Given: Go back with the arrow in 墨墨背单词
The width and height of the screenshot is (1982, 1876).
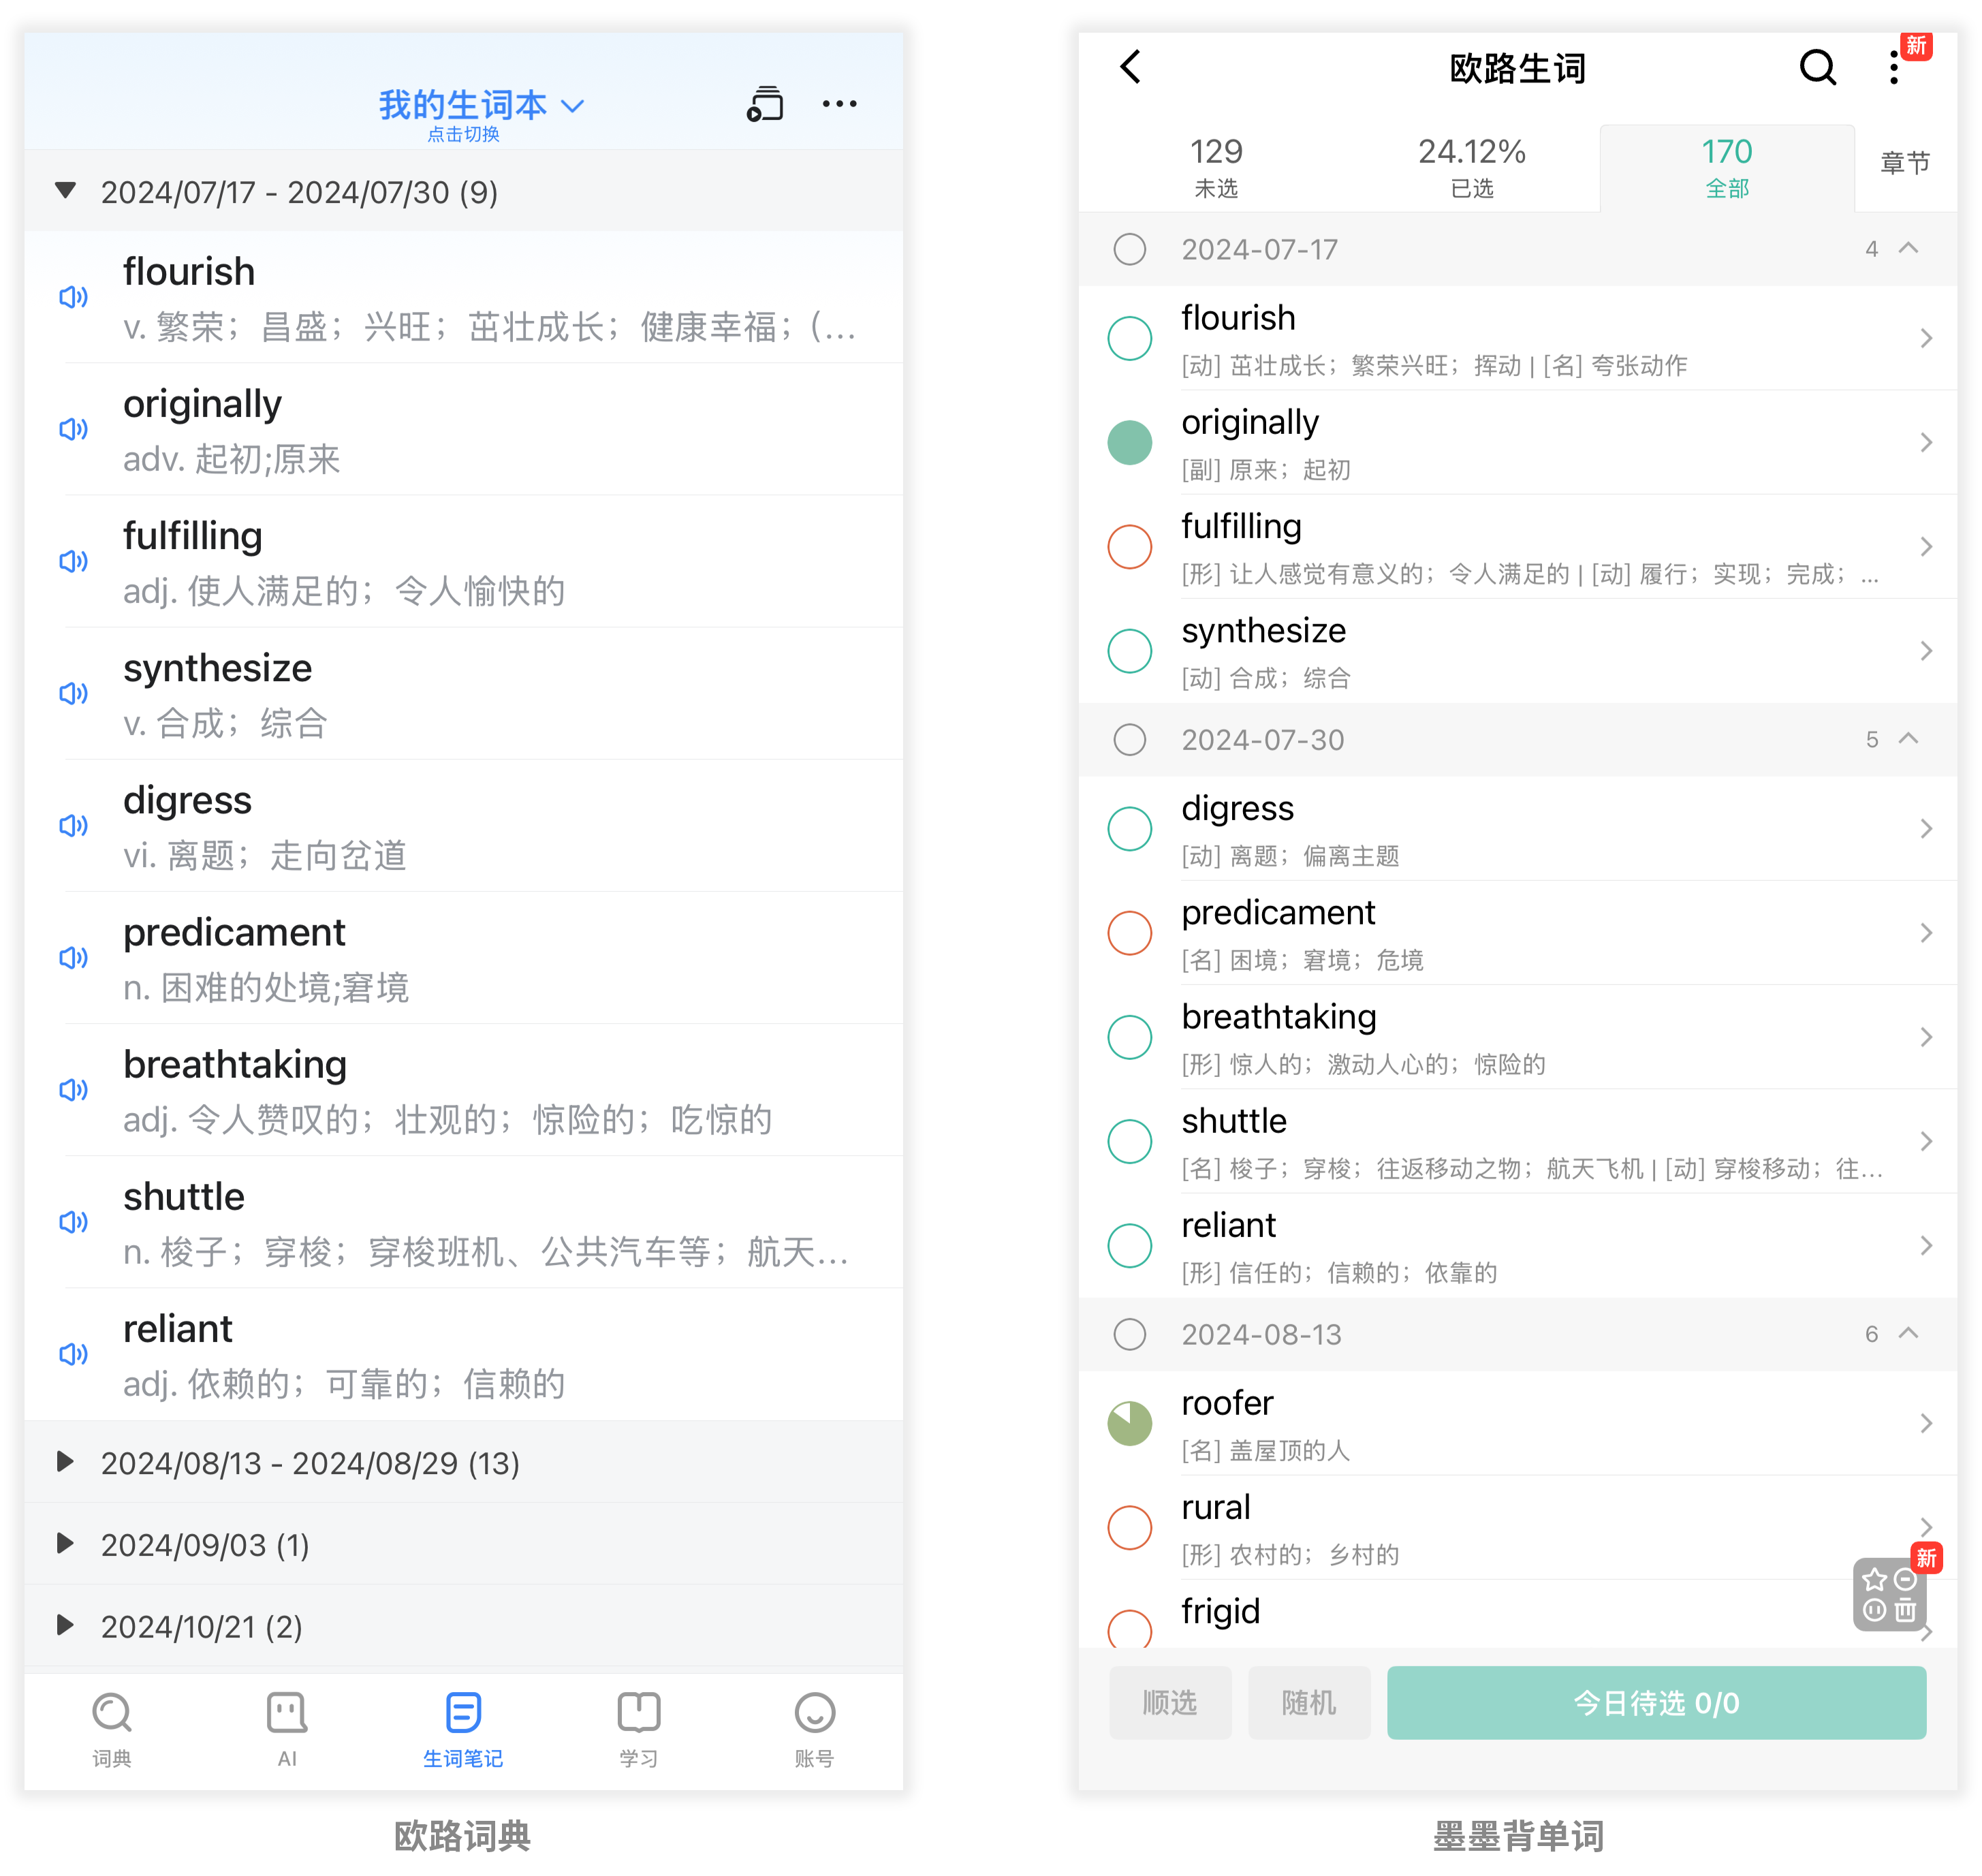Looking at the screenshot, I should 1130,67.
